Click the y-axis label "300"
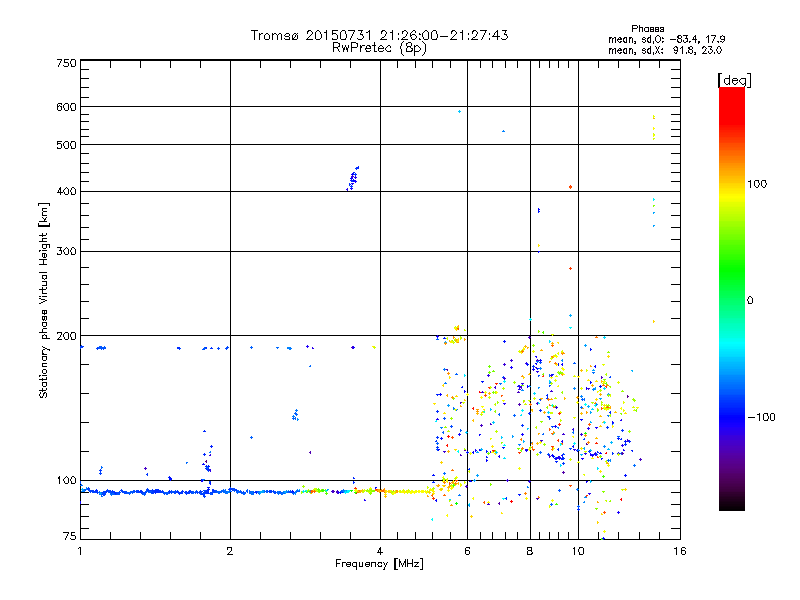The width and height of the screenshot is (800, 600). point(66,252)
